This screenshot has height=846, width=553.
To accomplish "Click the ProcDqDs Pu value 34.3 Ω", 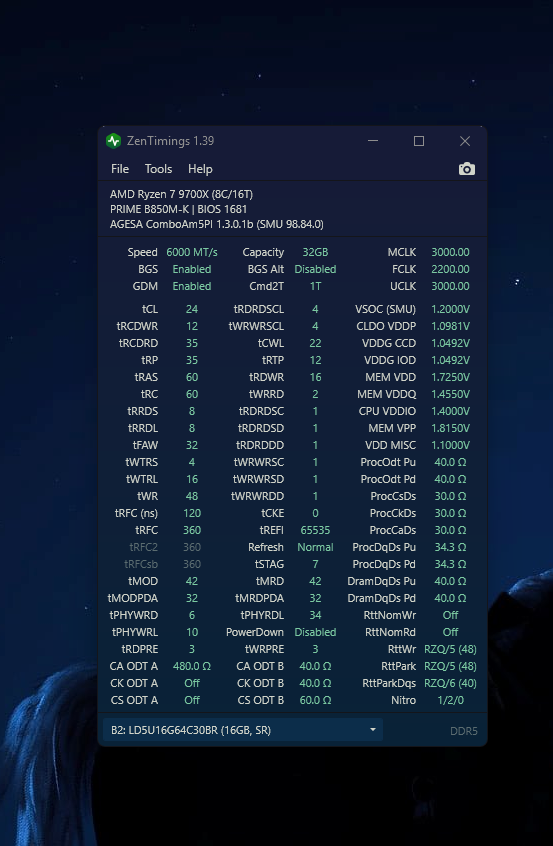I will (x=450, y=547).
